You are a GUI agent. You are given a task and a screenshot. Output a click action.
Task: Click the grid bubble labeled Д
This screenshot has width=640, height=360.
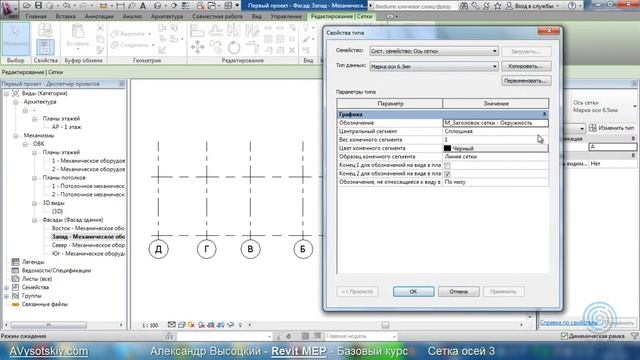click(158, 249)
